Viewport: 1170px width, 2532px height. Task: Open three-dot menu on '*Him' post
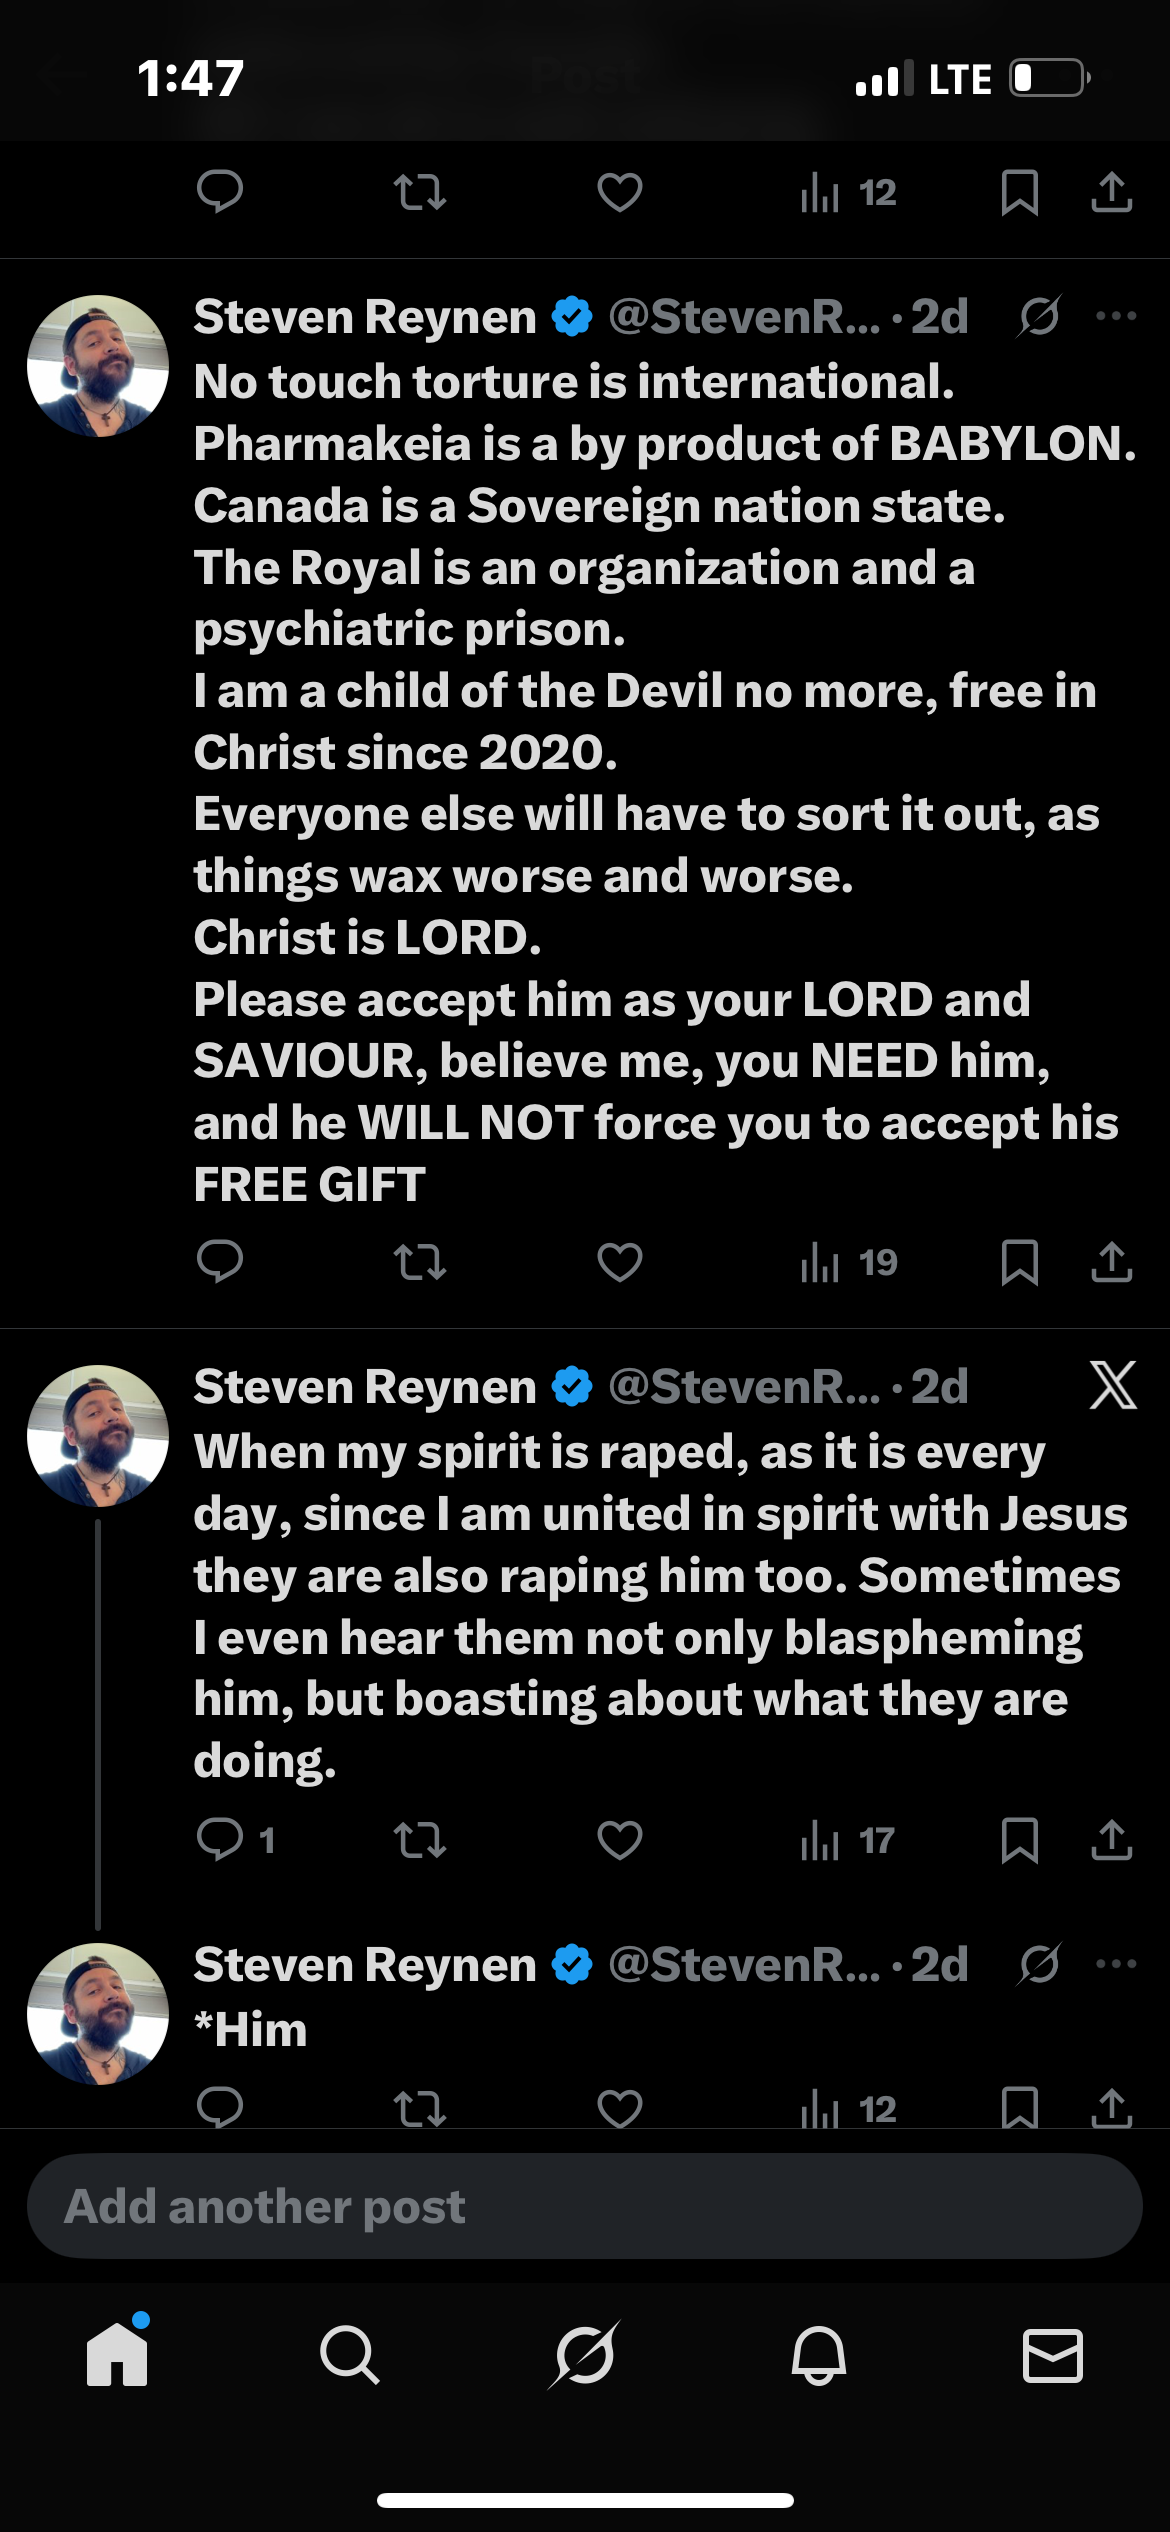pos(1116,1964)
